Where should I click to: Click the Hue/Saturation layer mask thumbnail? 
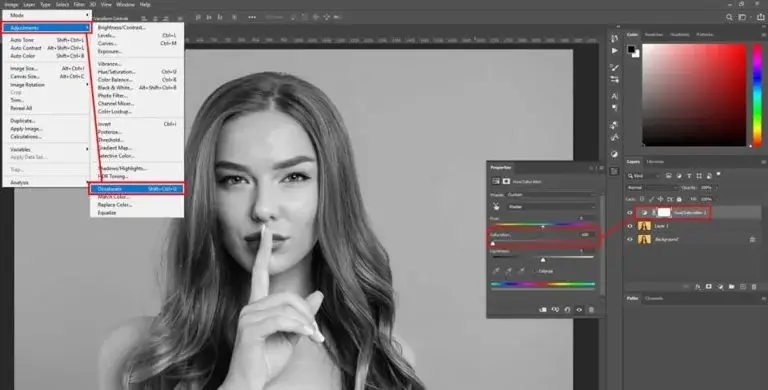click(x=664, y=213)
